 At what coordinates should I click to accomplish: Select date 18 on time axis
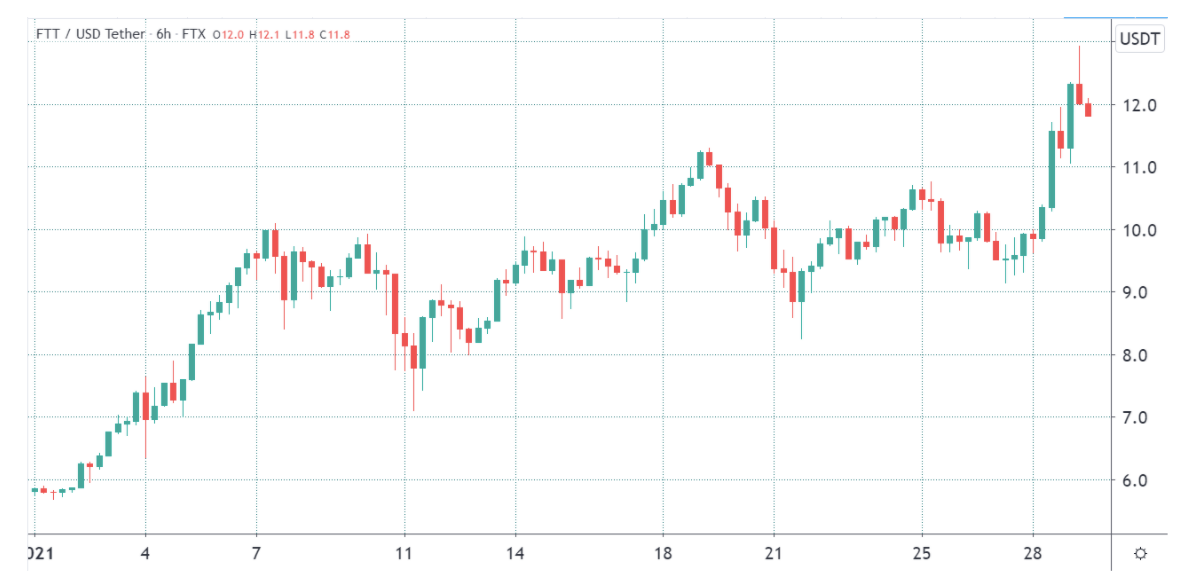[663, 554]
